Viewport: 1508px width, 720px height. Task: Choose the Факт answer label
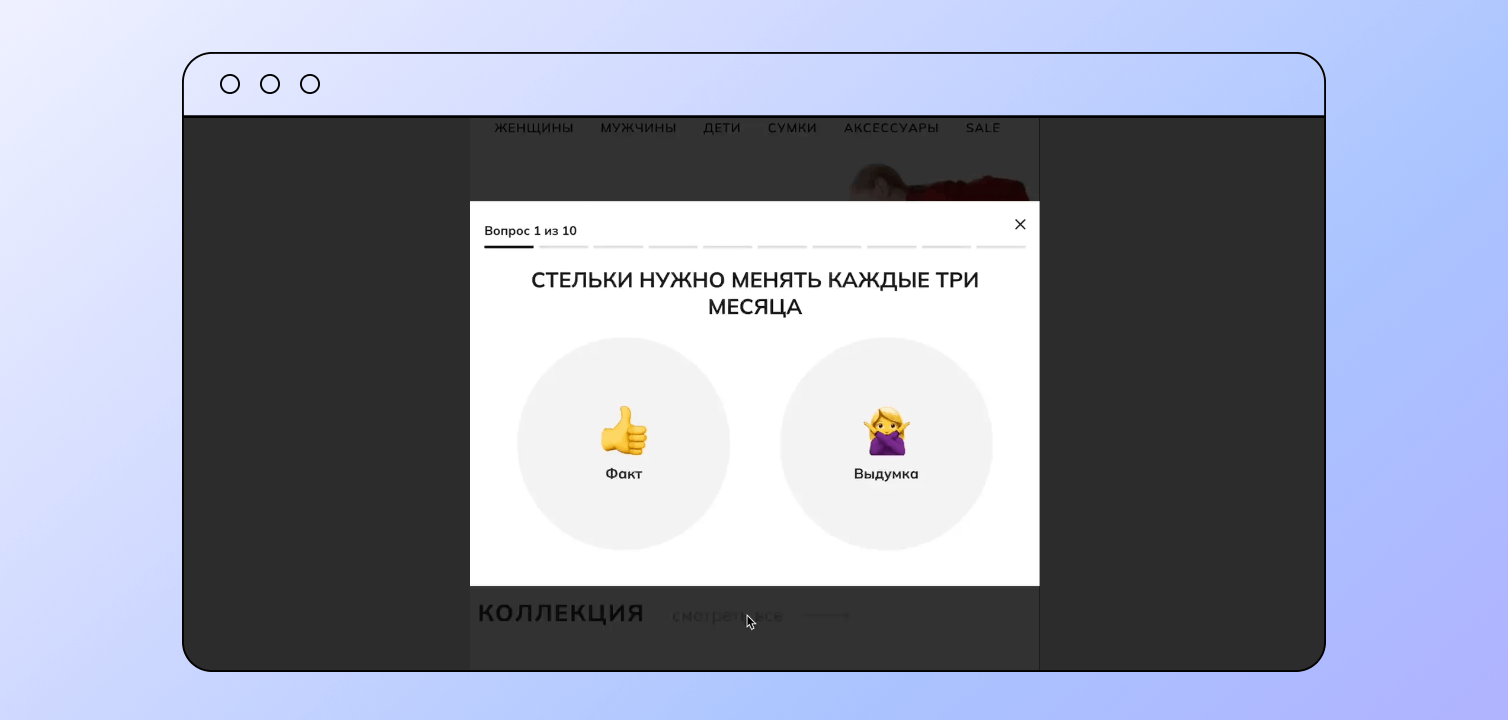coord(624,474)
